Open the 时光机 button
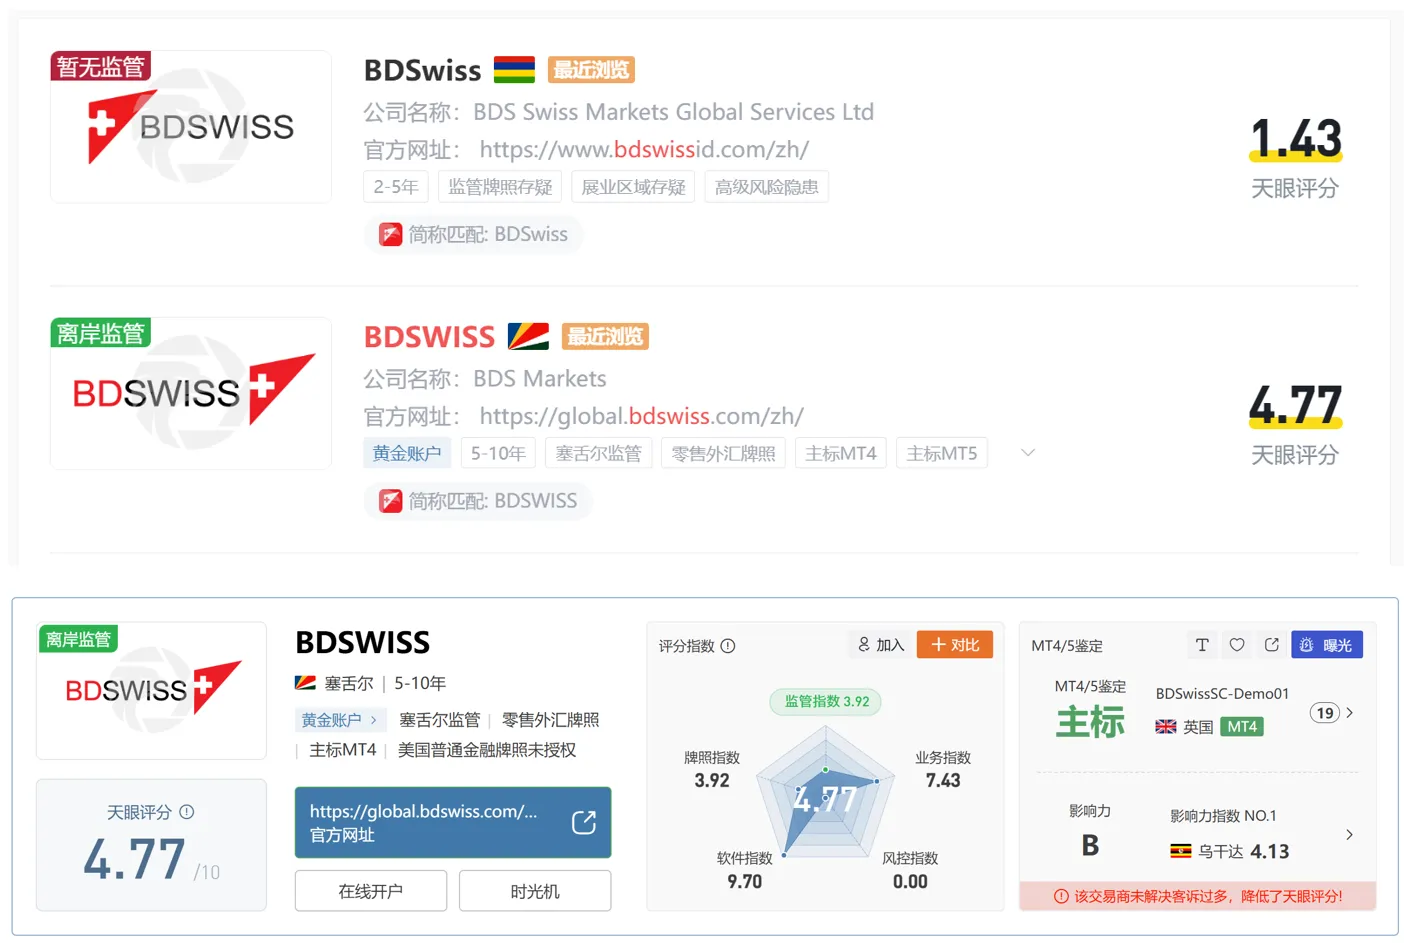This screenshot has height=943, width=1404. pos(535,891)
